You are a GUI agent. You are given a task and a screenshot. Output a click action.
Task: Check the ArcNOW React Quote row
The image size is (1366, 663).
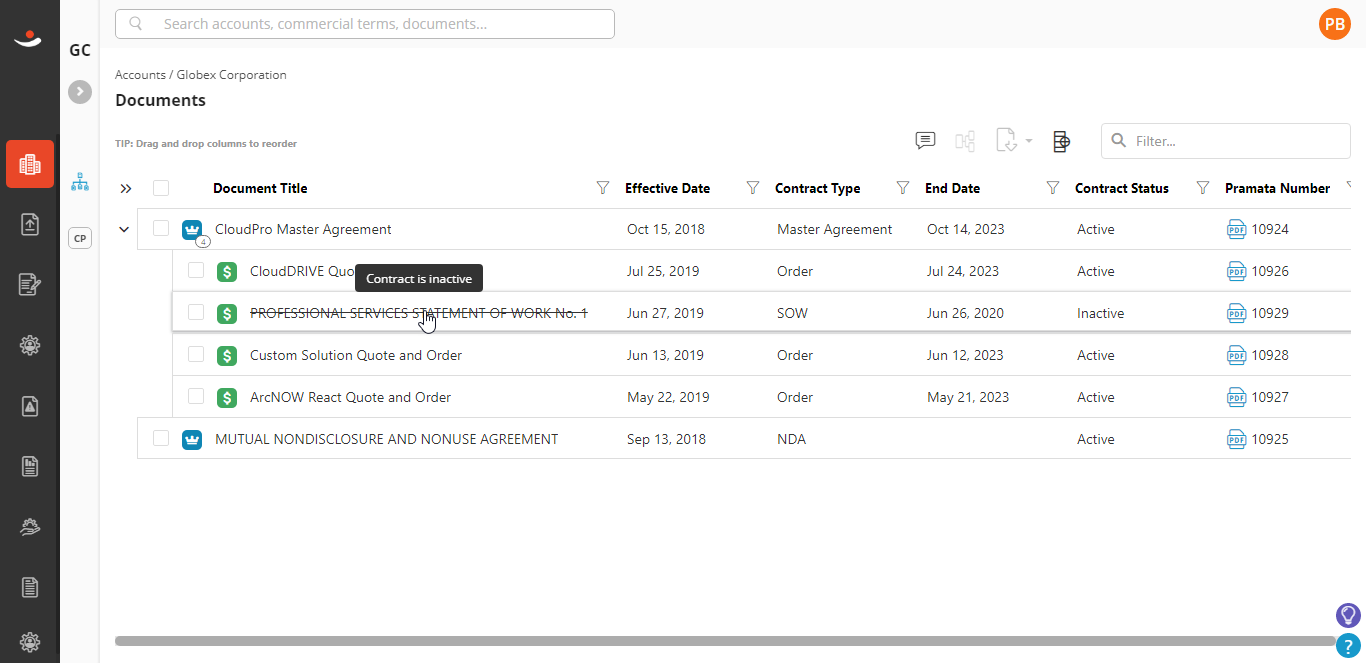pyautogui.click(x=196, y=396)
